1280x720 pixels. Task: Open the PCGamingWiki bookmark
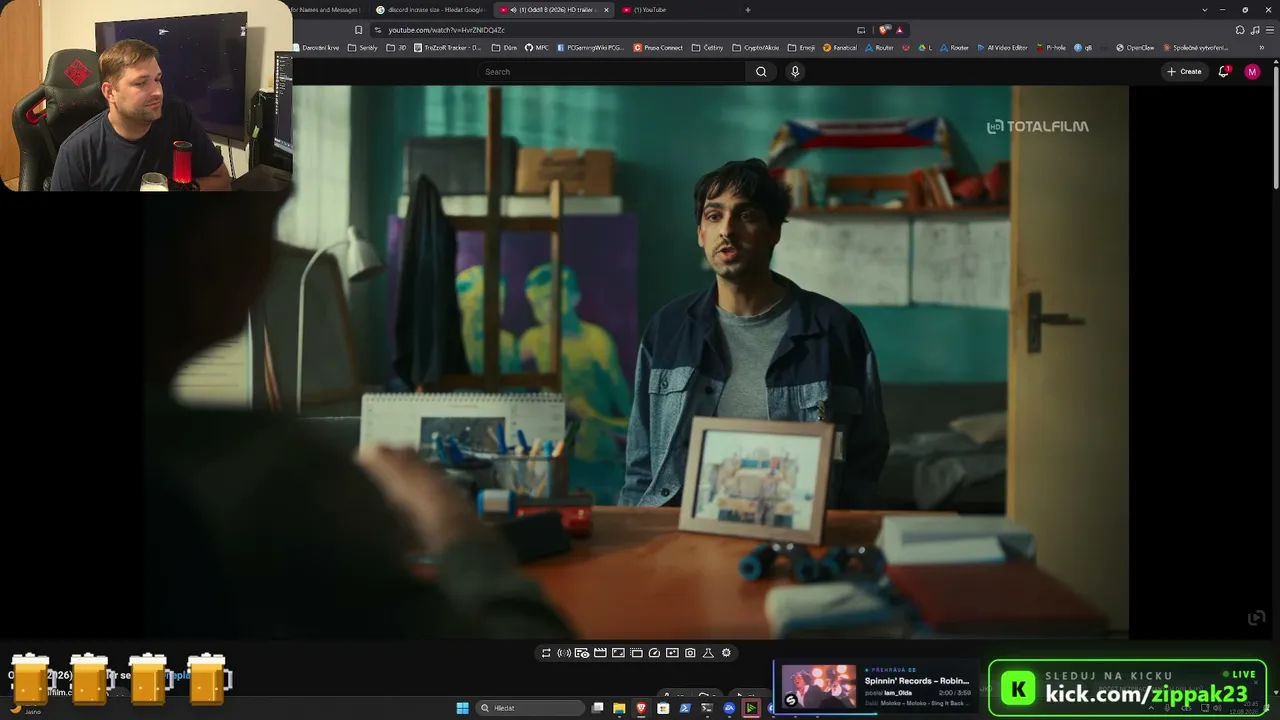tap(590, 47)
